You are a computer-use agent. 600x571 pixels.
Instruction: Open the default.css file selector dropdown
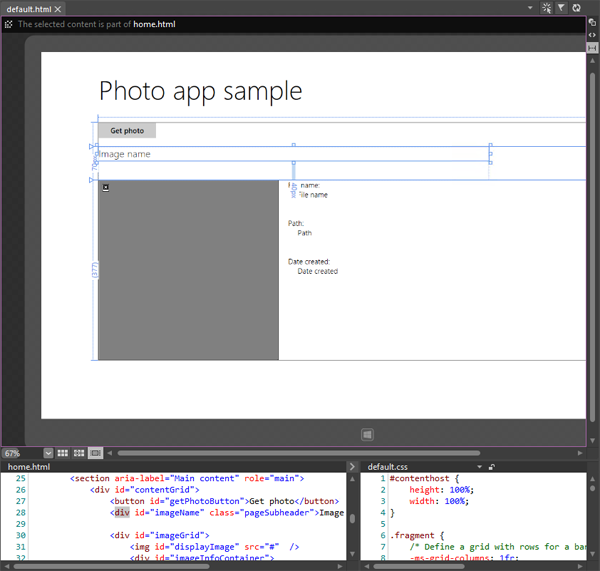point(480,467)
